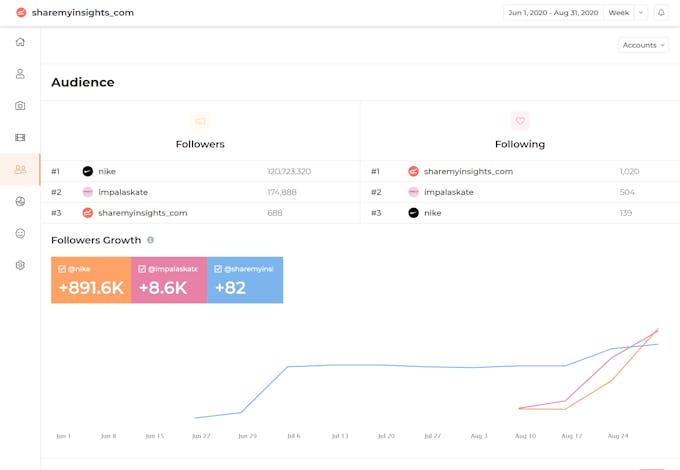Image resolution: width=680 pixels, height=470 pixels.
Task: Click the blue +82 sharemyinsights card
Action: 245,280
